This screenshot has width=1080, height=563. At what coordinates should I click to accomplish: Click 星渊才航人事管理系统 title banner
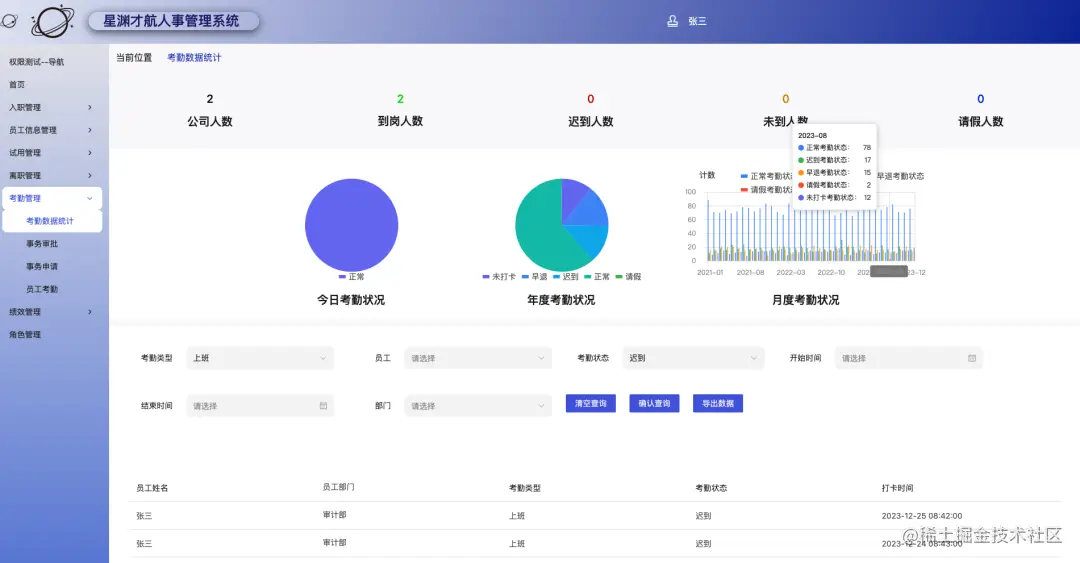(173, 21)
